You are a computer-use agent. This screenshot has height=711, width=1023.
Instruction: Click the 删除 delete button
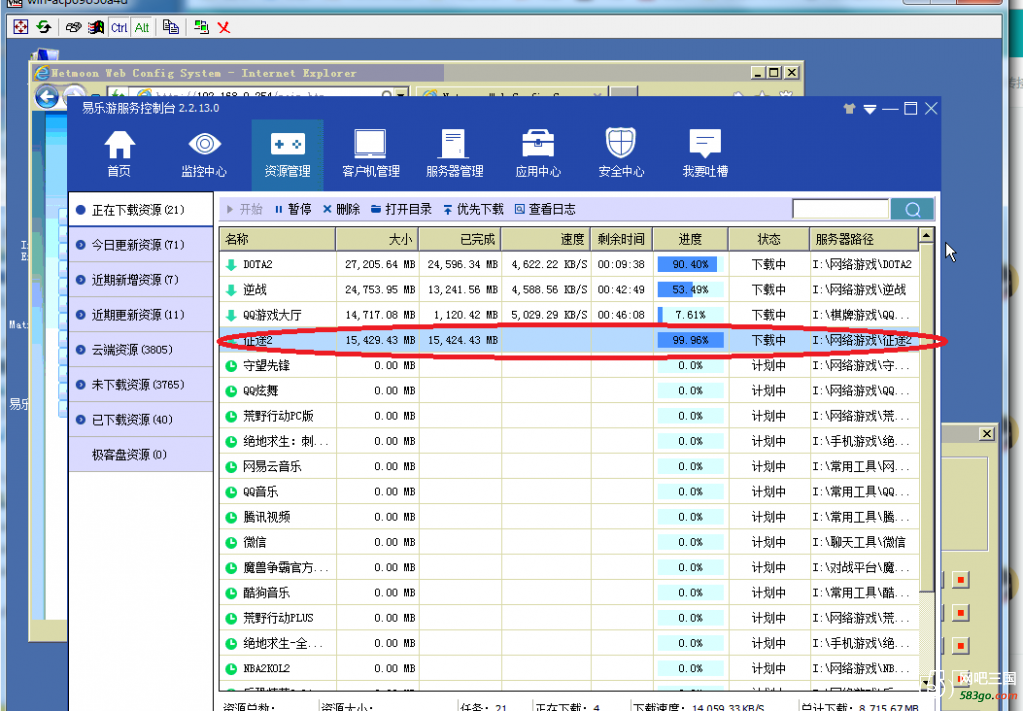(341, 209)
